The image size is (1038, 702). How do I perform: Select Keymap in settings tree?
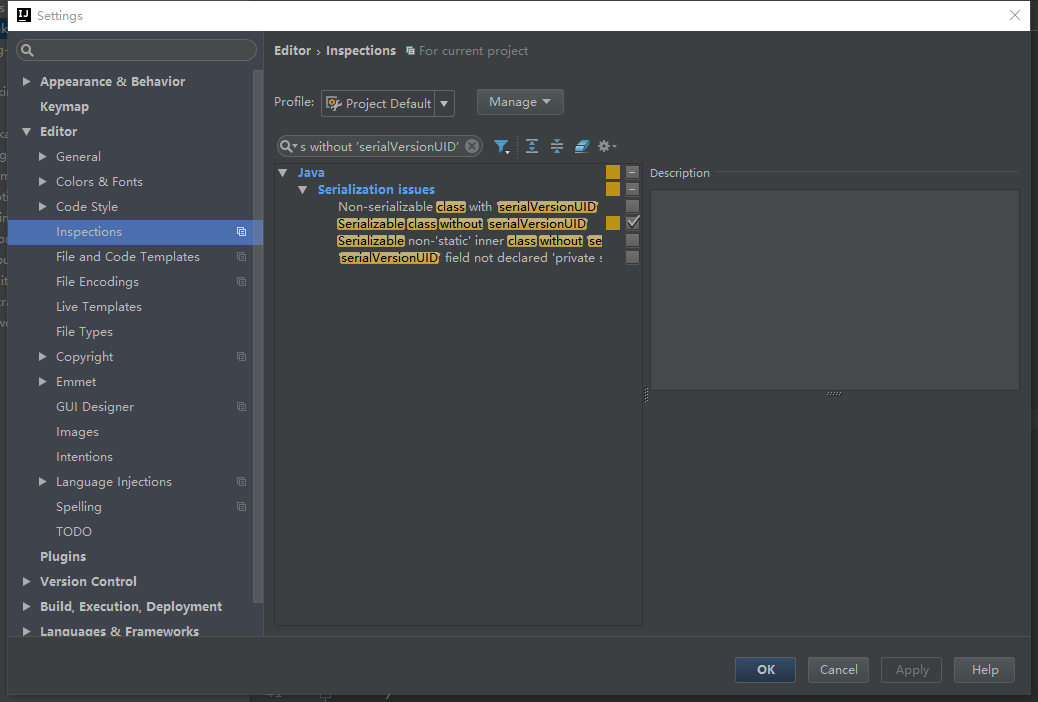tap(64, 107)
